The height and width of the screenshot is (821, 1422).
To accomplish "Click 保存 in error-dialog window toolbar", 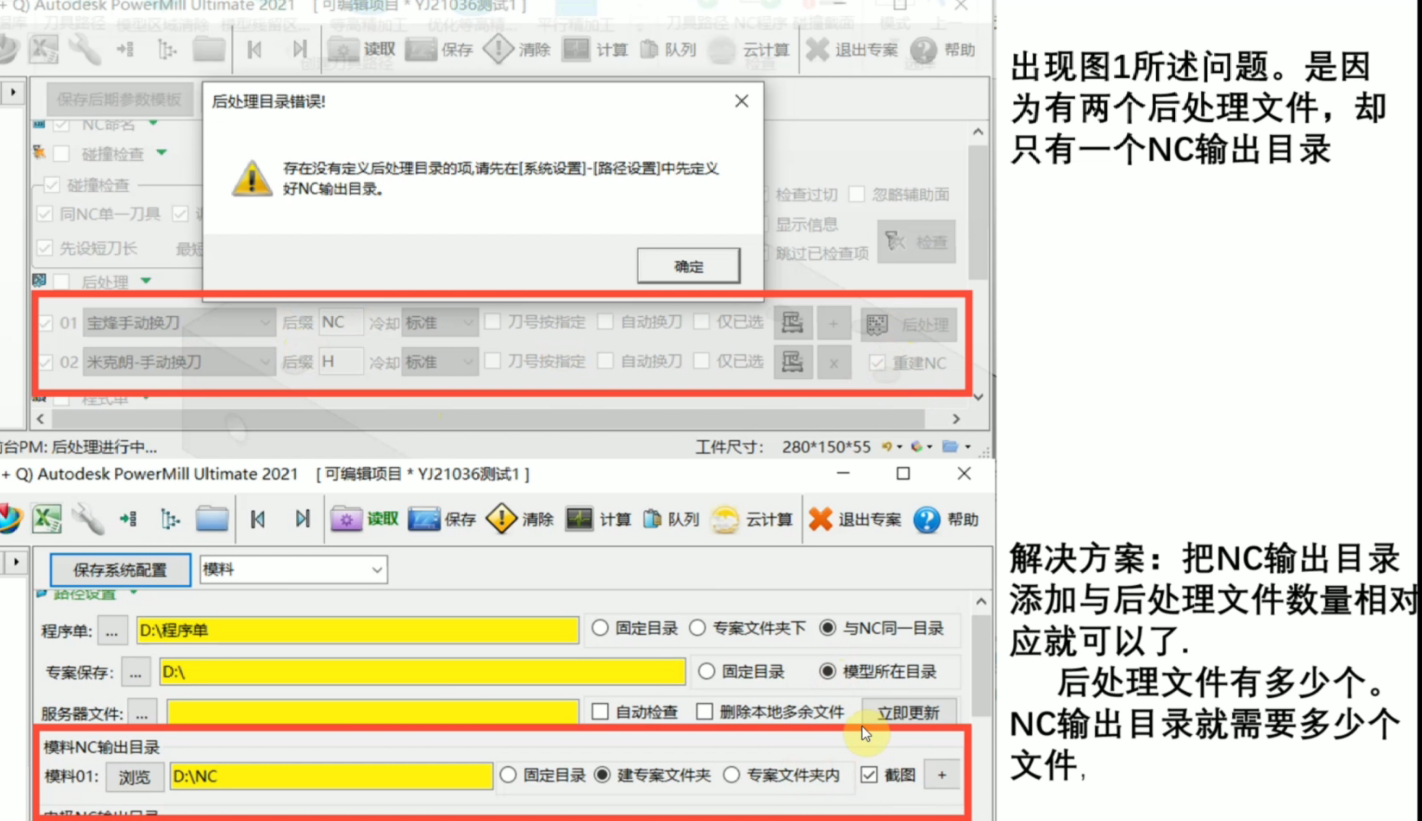I will pyautogui.click(x=438, y=49).
